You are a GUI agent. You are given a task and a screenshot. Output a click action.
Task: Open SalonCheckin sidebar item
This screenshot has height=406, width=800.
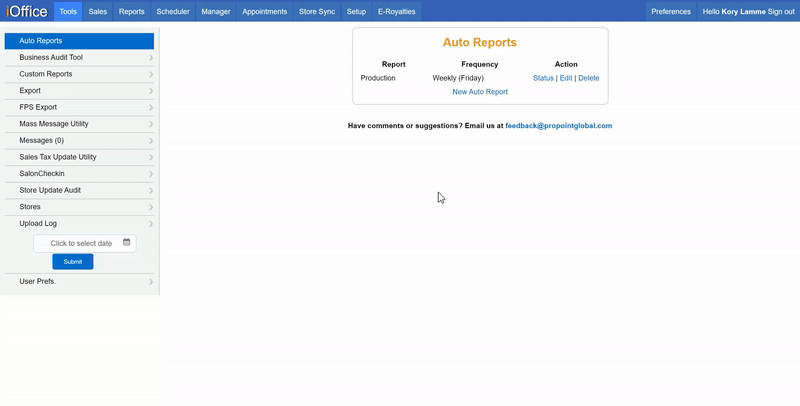coord(79,173)
